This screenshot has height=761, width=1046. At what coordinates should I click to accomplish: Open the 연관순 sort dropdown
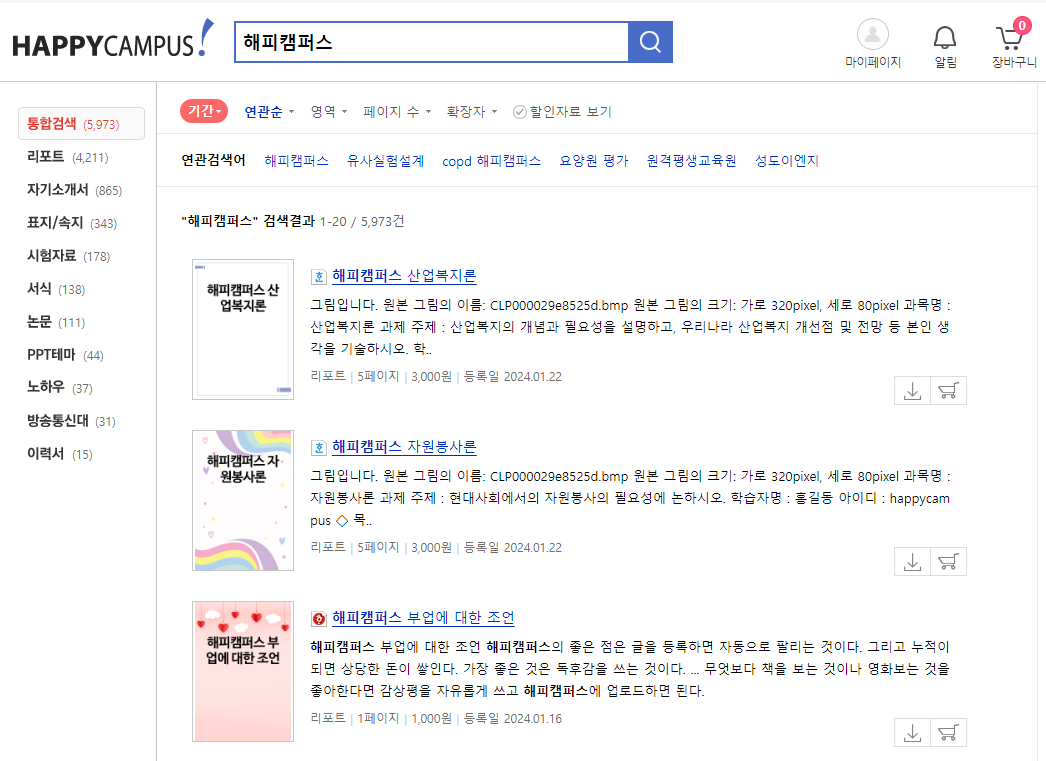pyautogui.click(x=268, y=111)
